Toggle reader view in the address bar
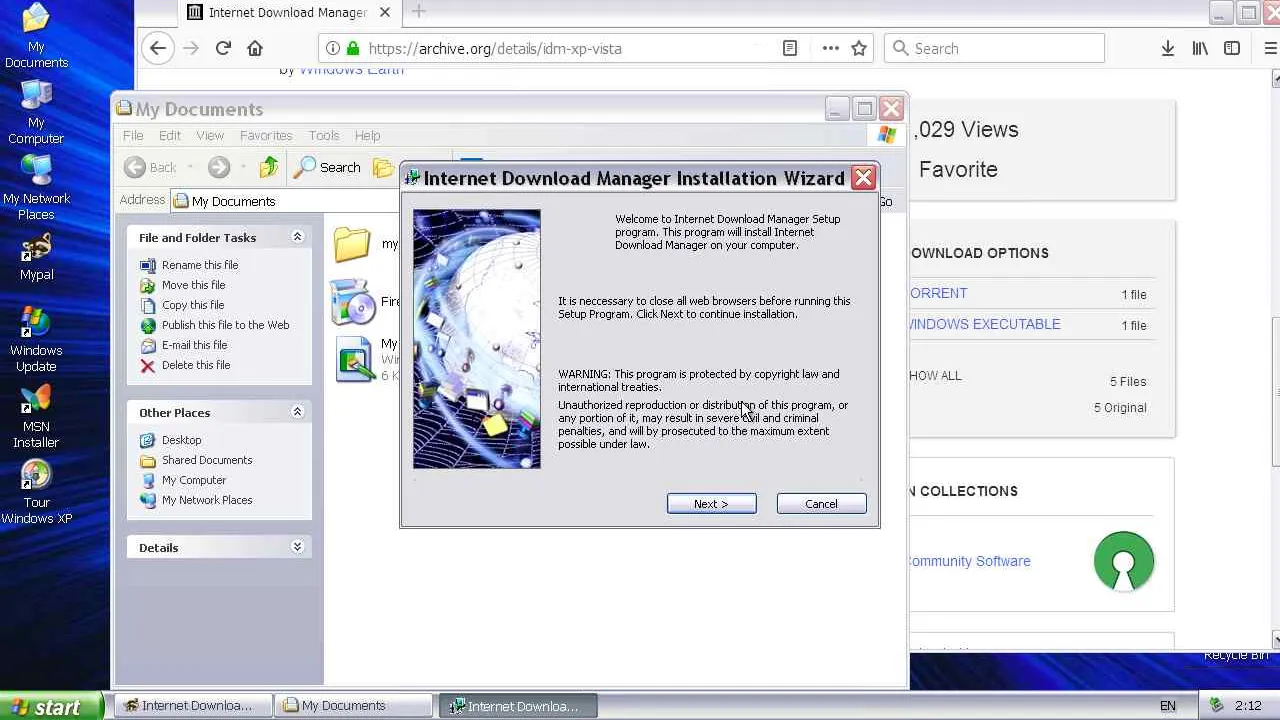Image resolution: width=1280 pixels, height=720 pixels. click(x=790, y=48)
